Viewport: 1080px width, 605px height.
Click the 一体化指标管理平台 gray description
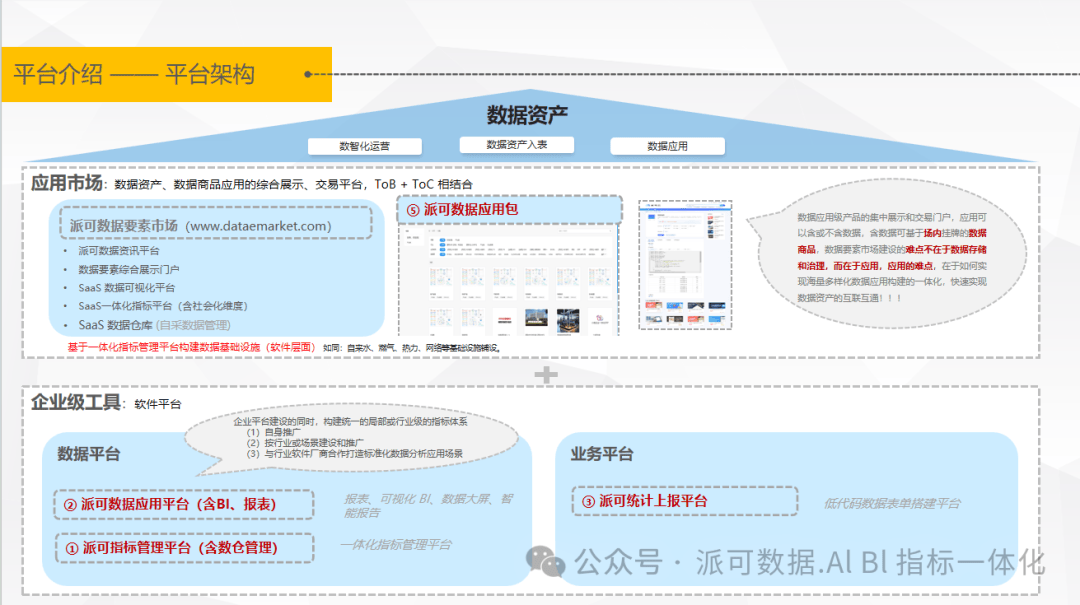click(396, 544)
